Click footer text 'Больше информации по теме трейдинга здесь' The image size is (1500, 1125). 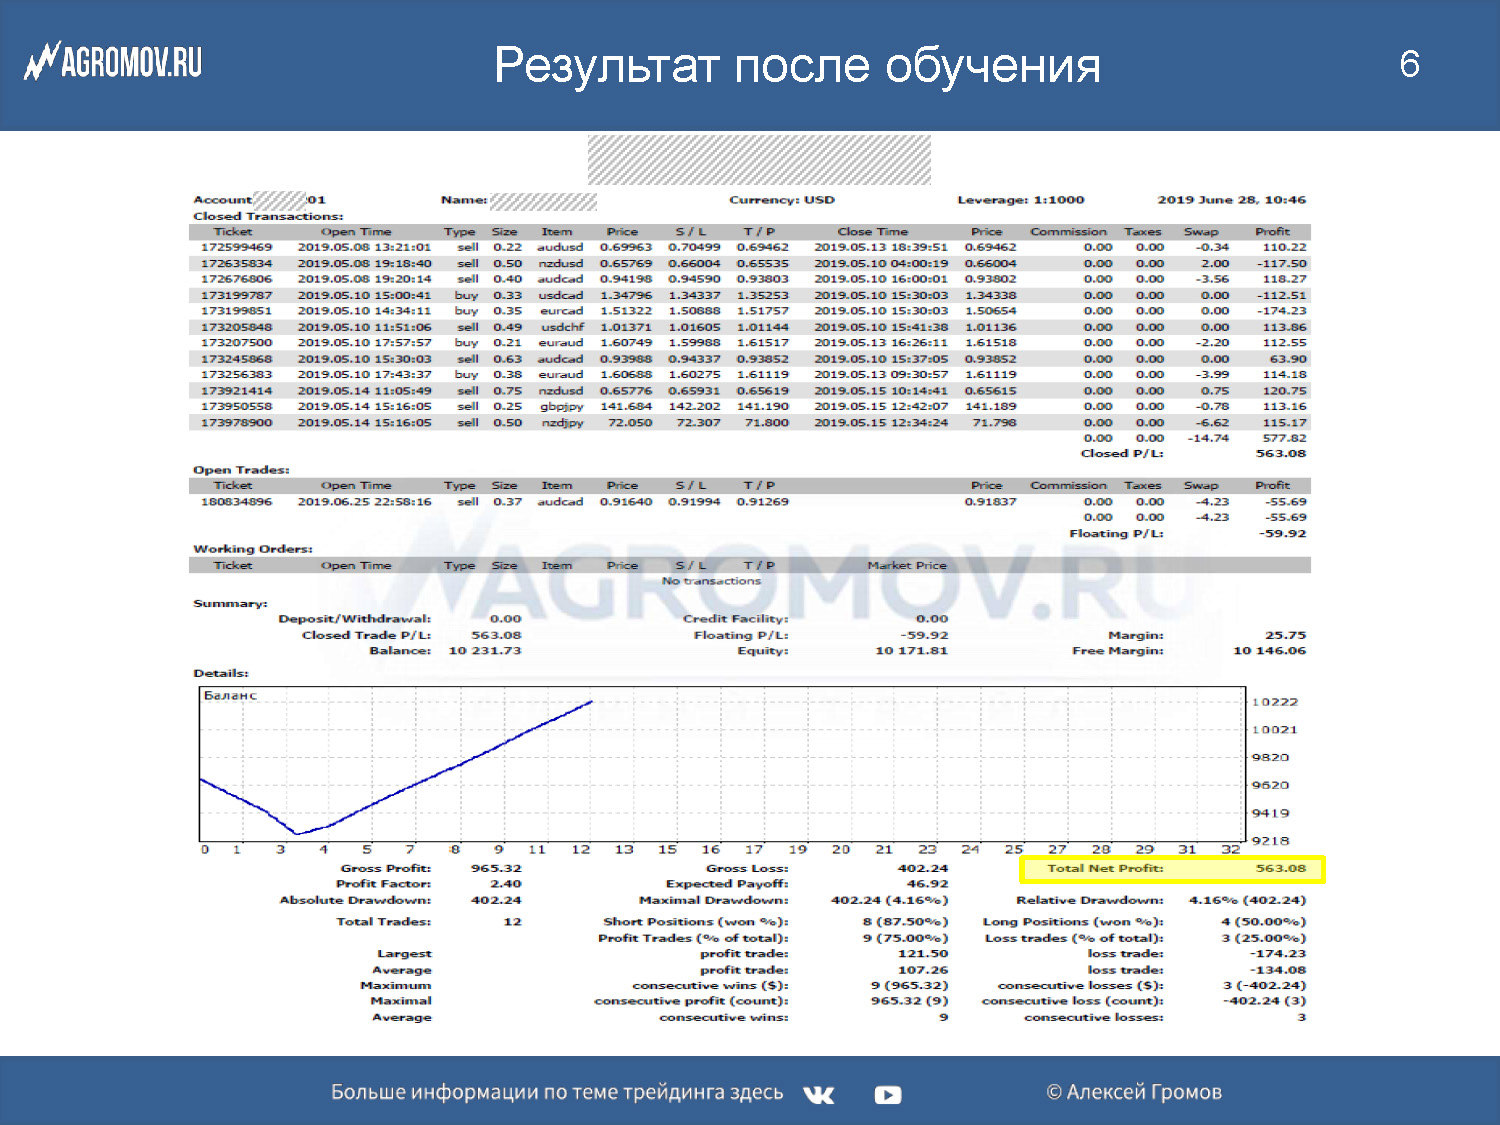557,1092
